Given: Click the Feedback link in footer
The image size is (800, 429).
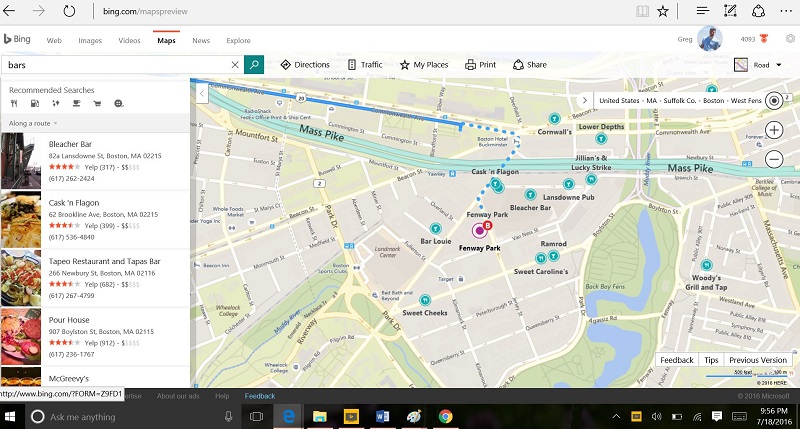Looking at the screenshot, I should [x=260, y=396].
